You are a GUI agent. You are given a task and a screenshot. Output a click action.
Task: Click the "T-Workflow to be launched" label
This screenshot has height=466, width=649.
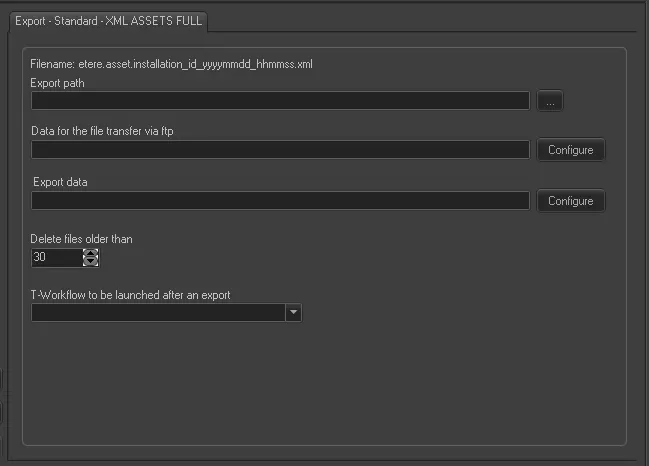pos(131,295)
